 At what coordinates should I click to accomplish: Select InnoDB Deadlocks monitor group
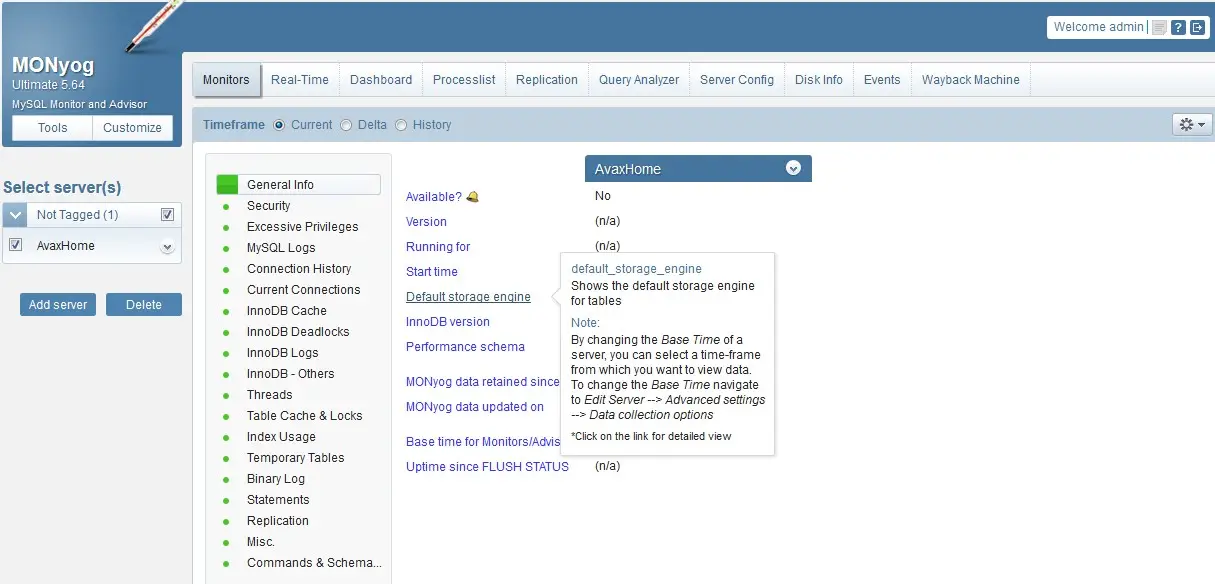tap(298, 332)
